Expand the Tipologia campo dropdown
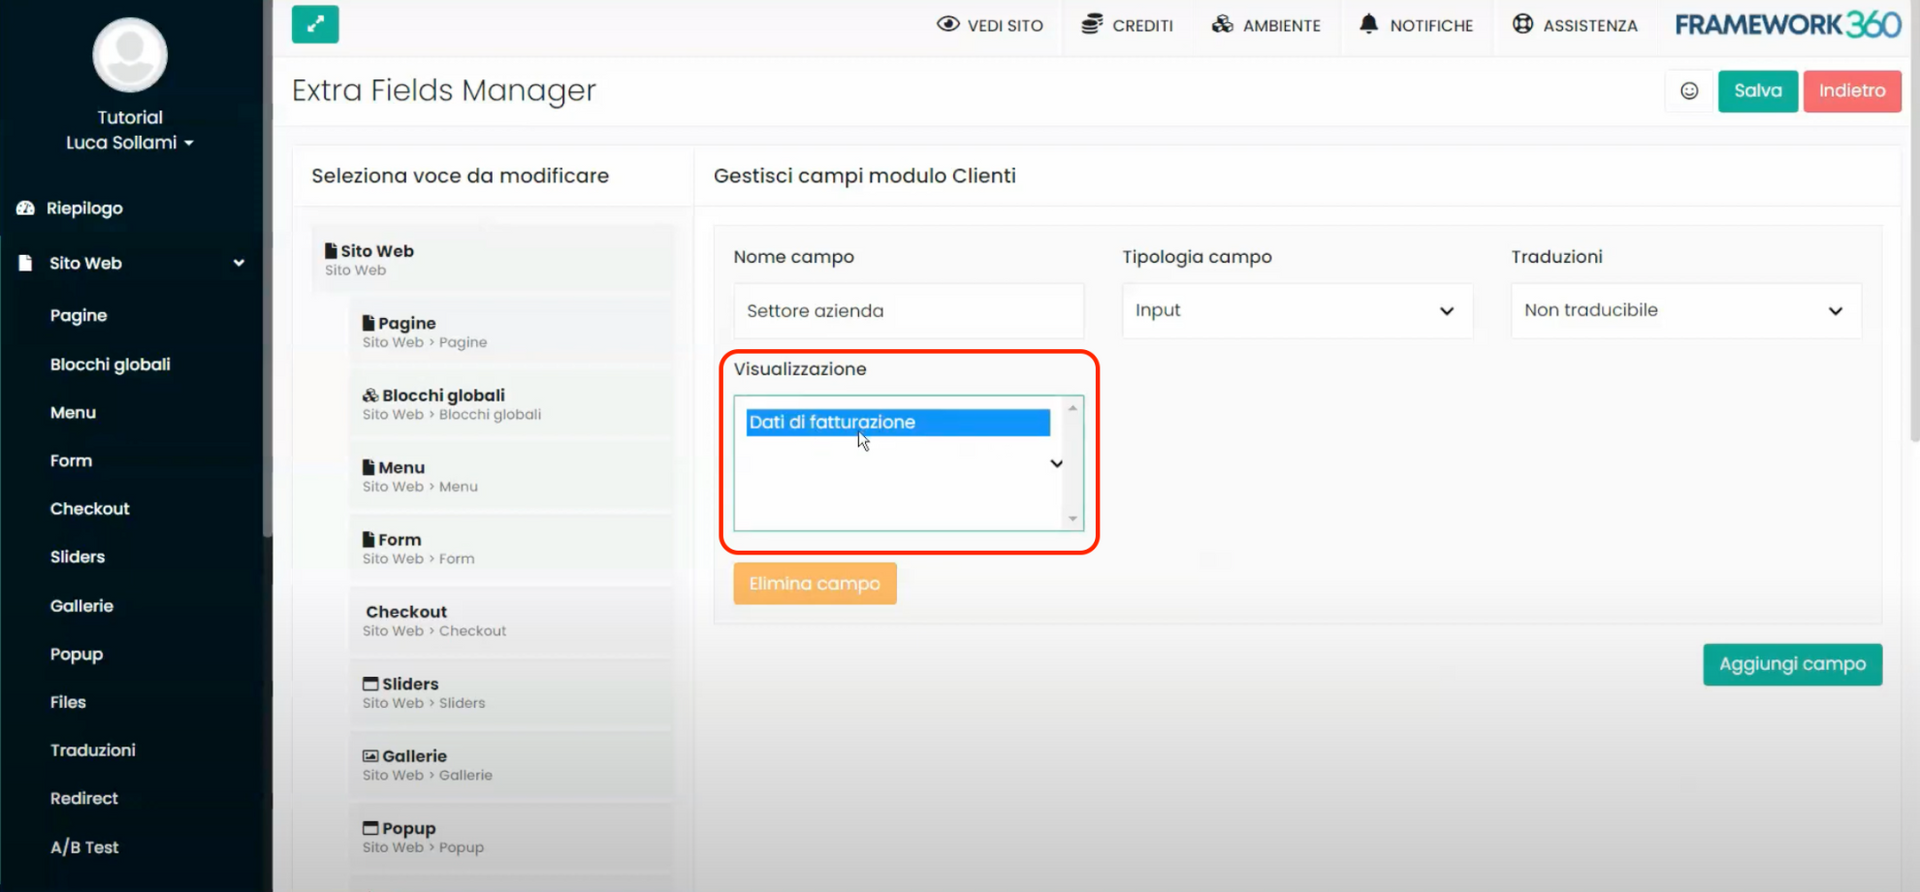Screen dimensions: 1920x892 pos(1296,311)
